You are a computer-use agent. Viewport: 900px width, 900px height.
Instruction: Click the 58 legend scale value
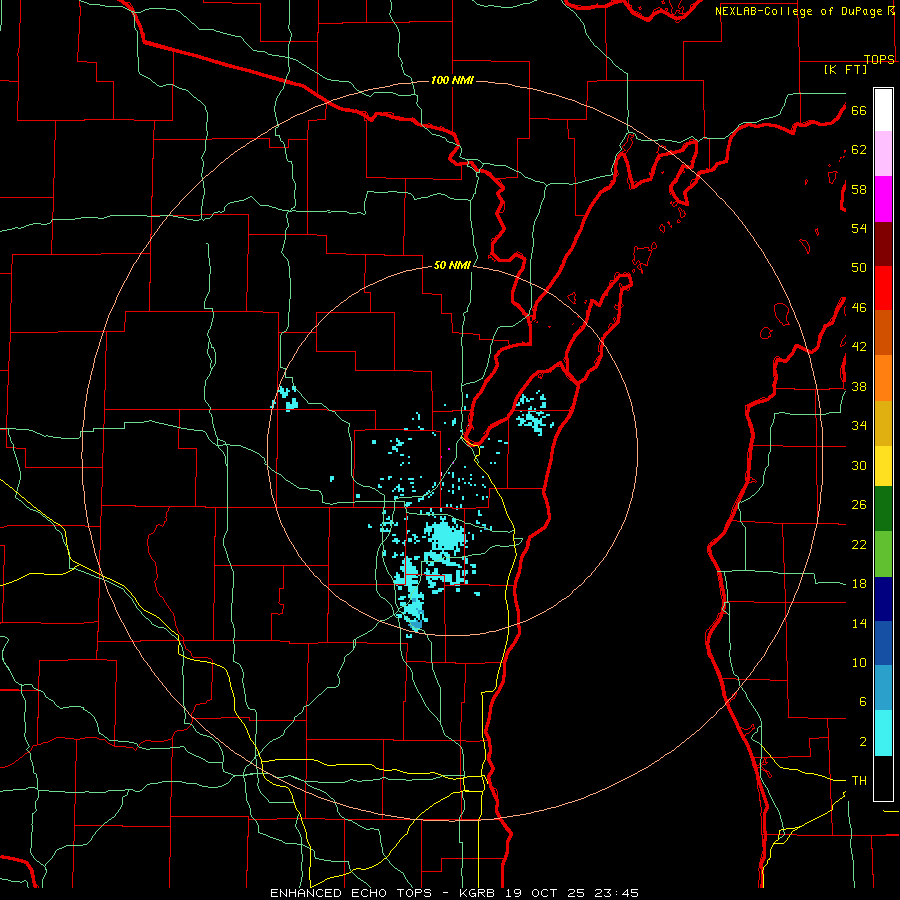coord(859,189)
